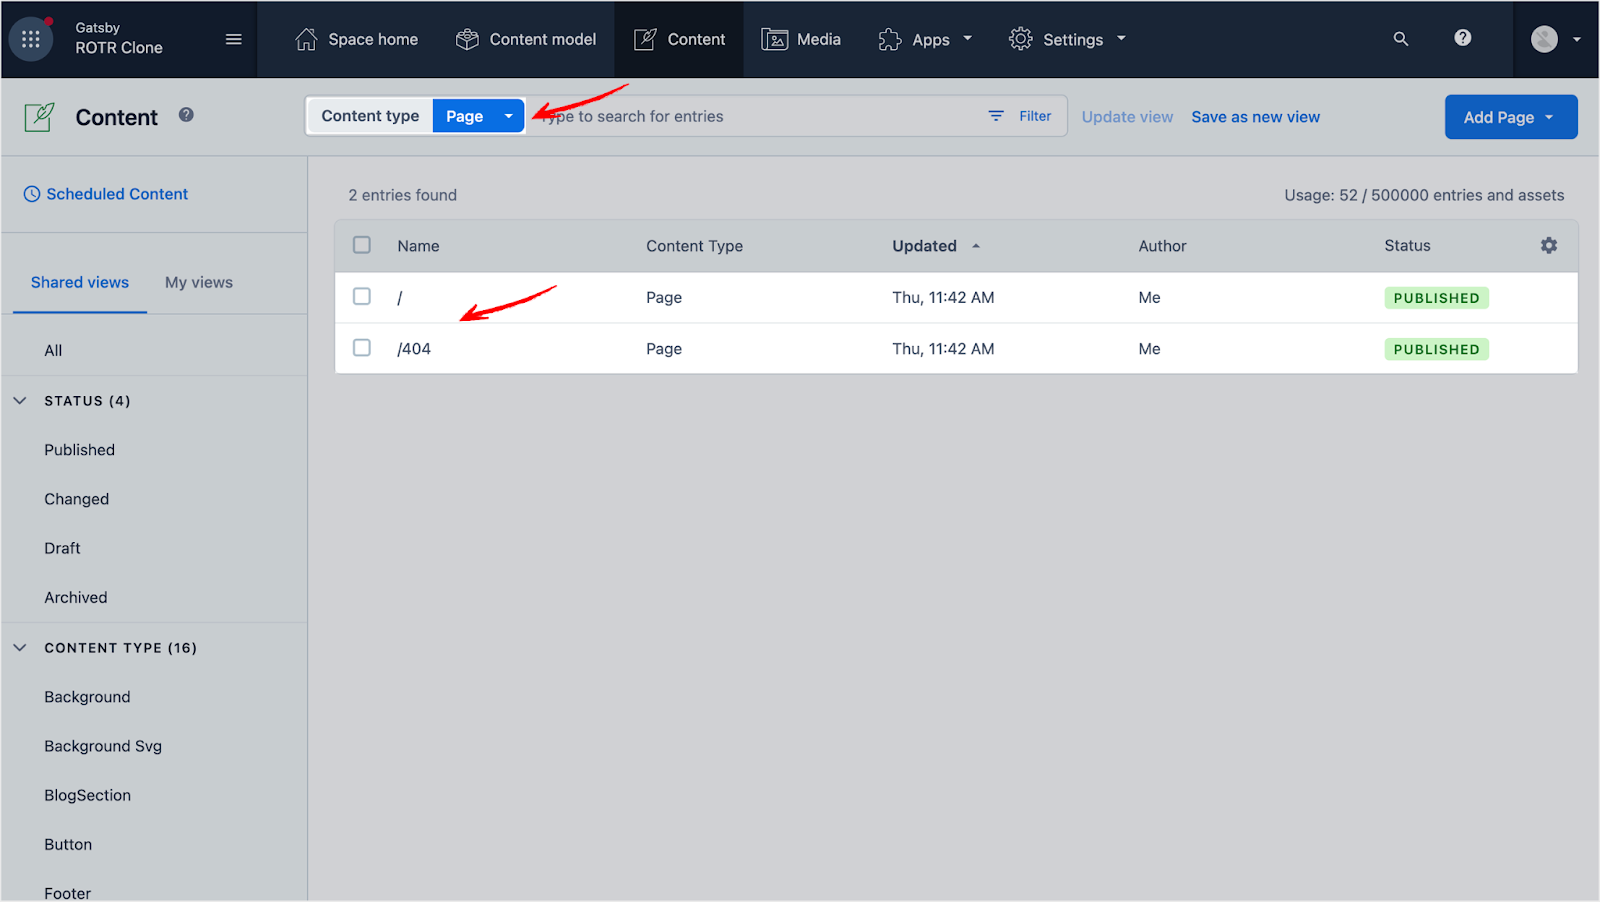Image resolution: width=1600 pixels, height=902 pixels.
Task: Click help icon next to Content heading
Action: pyautogui.click(x=186, y=115)
